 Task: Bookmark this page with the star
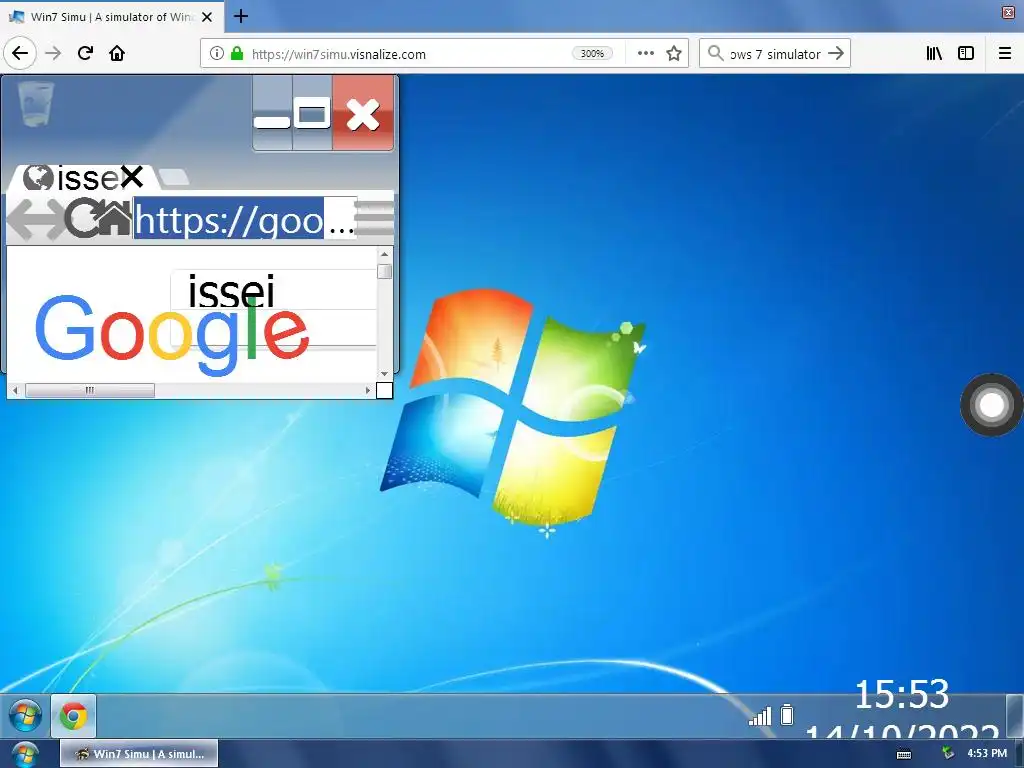[674, 54]
